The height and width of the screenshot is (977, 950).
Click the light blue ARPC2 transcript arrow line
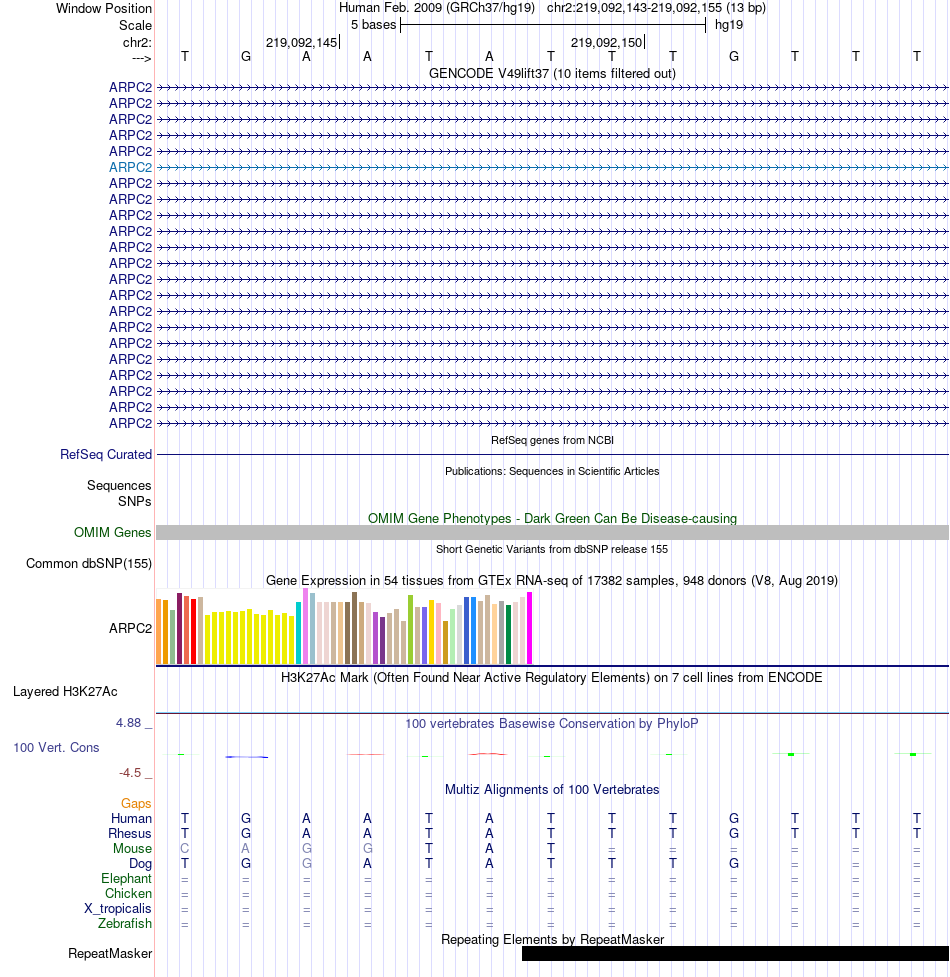pos(552,168)
